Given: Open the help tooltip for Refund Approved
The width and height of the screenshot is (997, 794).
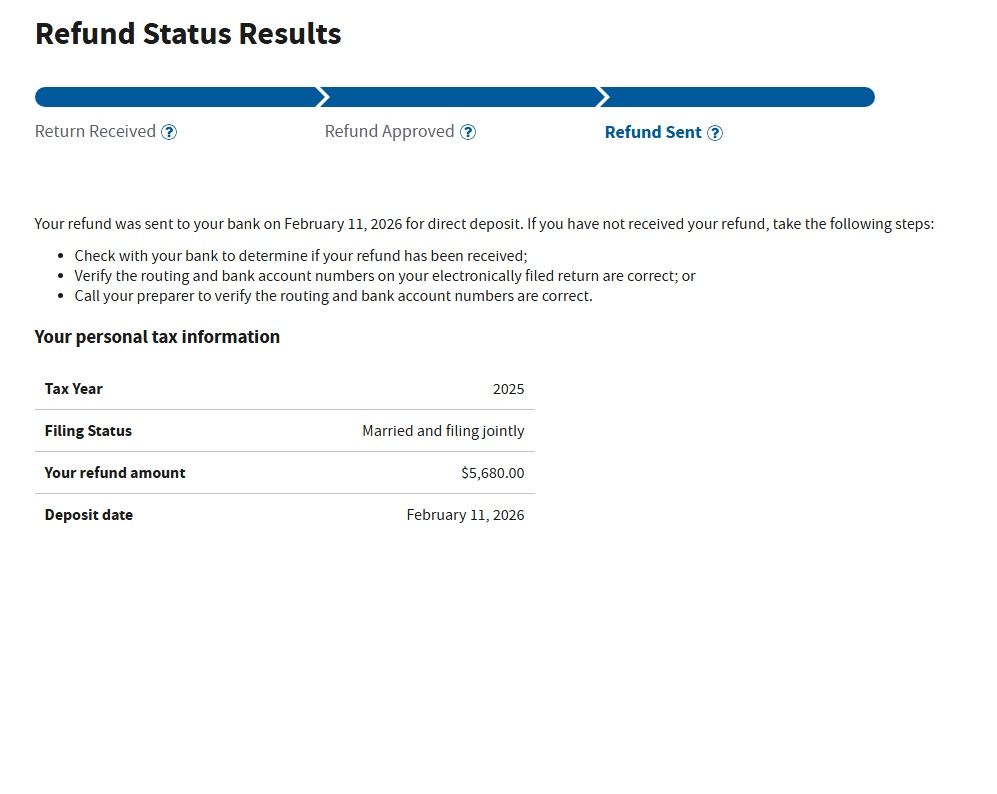Looking at the screenshot, I should click(468, 132).
